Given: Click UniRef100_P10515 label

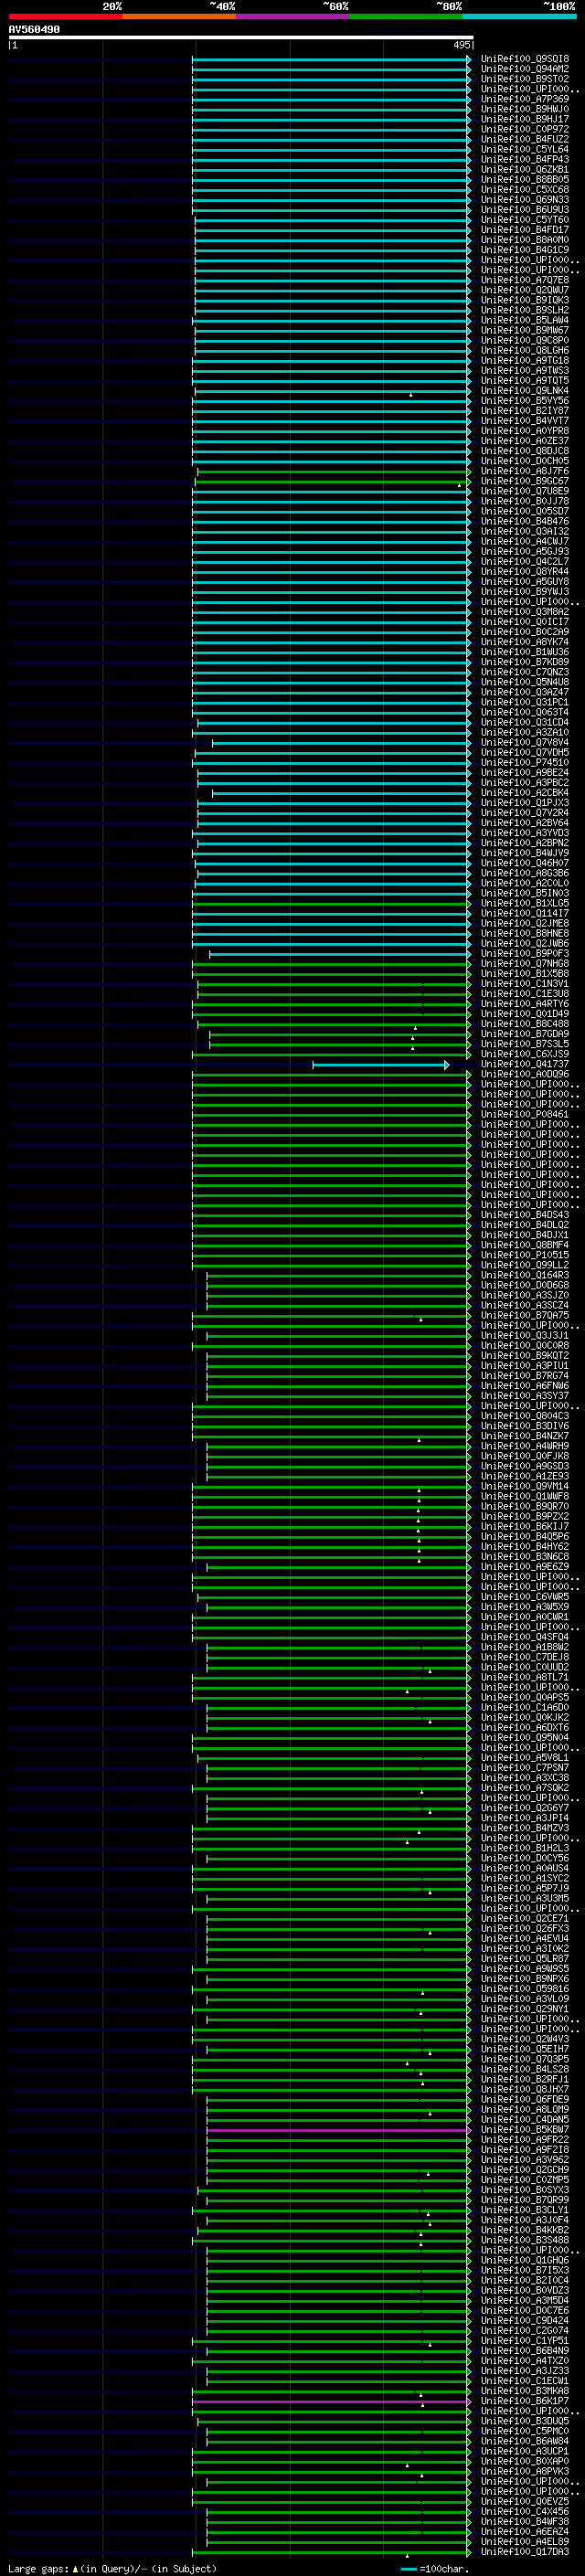Looking at the screenshot, I should (525, 1255).
